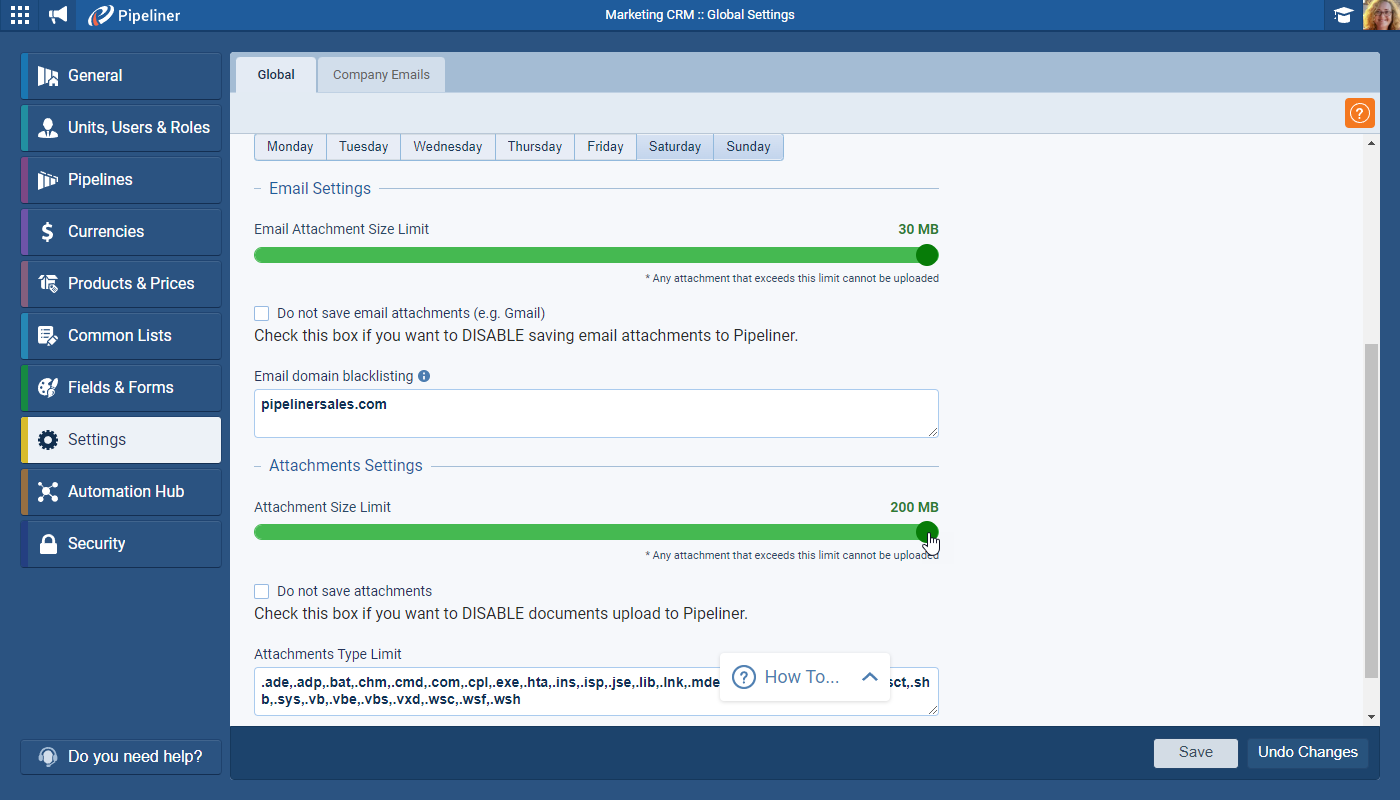Switch to the Company Emails tab

[x=381, y=75]
